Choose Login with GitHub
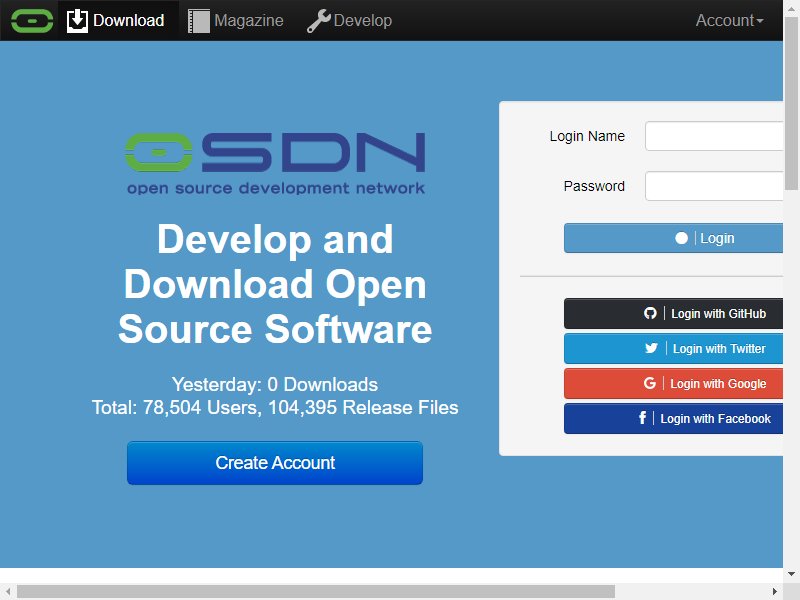The image size is (800, 600). (x=673, y=313)
